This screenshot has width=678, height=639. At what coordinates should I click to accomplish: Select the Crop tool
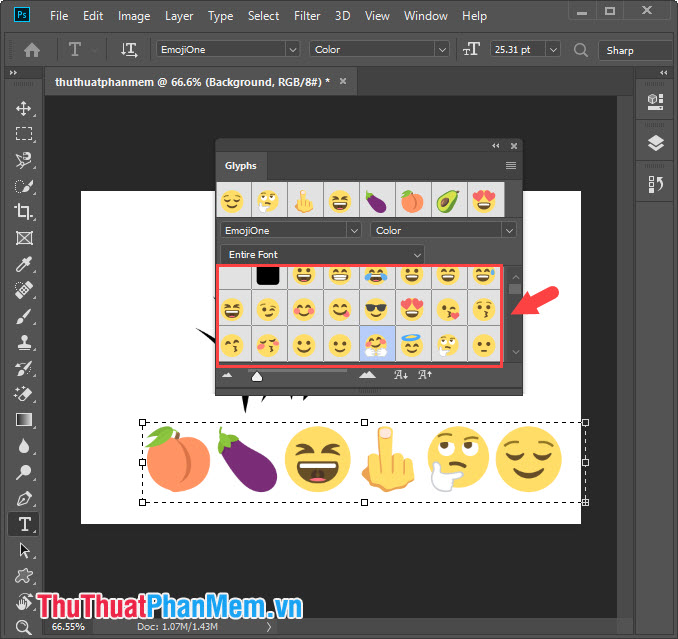point(24,212)
